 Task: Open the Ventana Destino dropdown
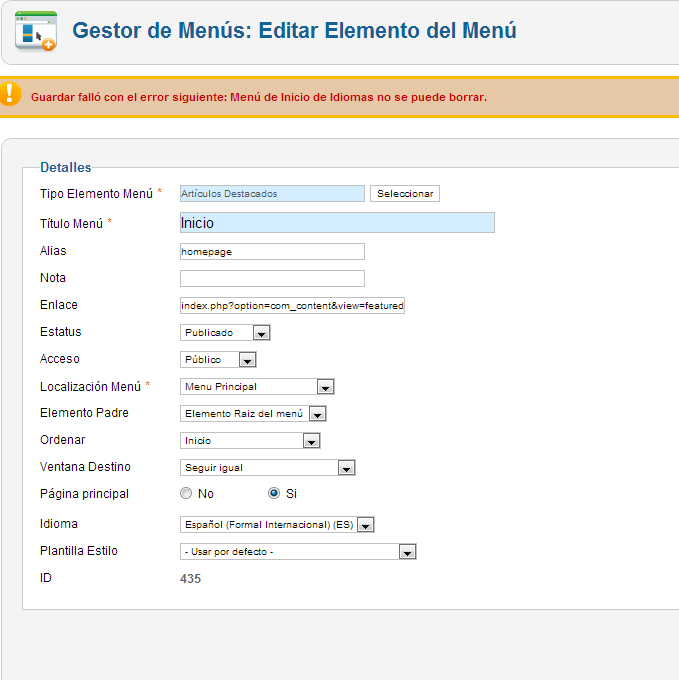click(268, 468)
